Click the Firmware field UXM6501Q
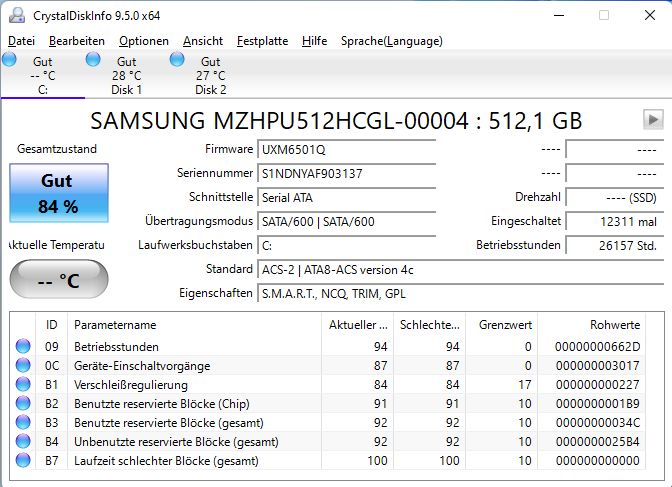 [x=346, y=150]
